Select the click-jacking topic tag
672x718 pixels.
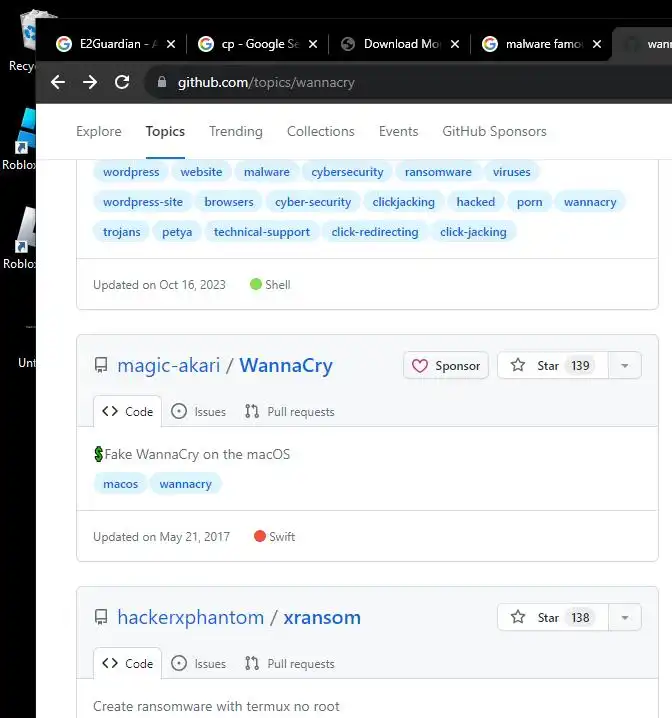click(473, 232)
